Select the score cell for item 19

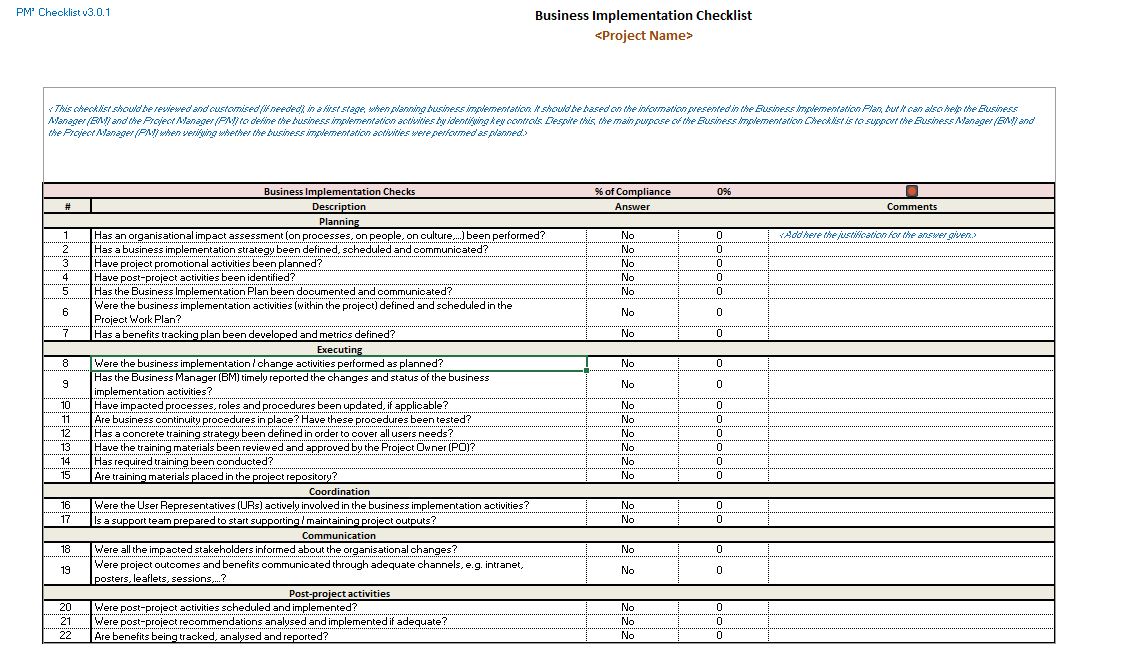[x=719, y=571]
